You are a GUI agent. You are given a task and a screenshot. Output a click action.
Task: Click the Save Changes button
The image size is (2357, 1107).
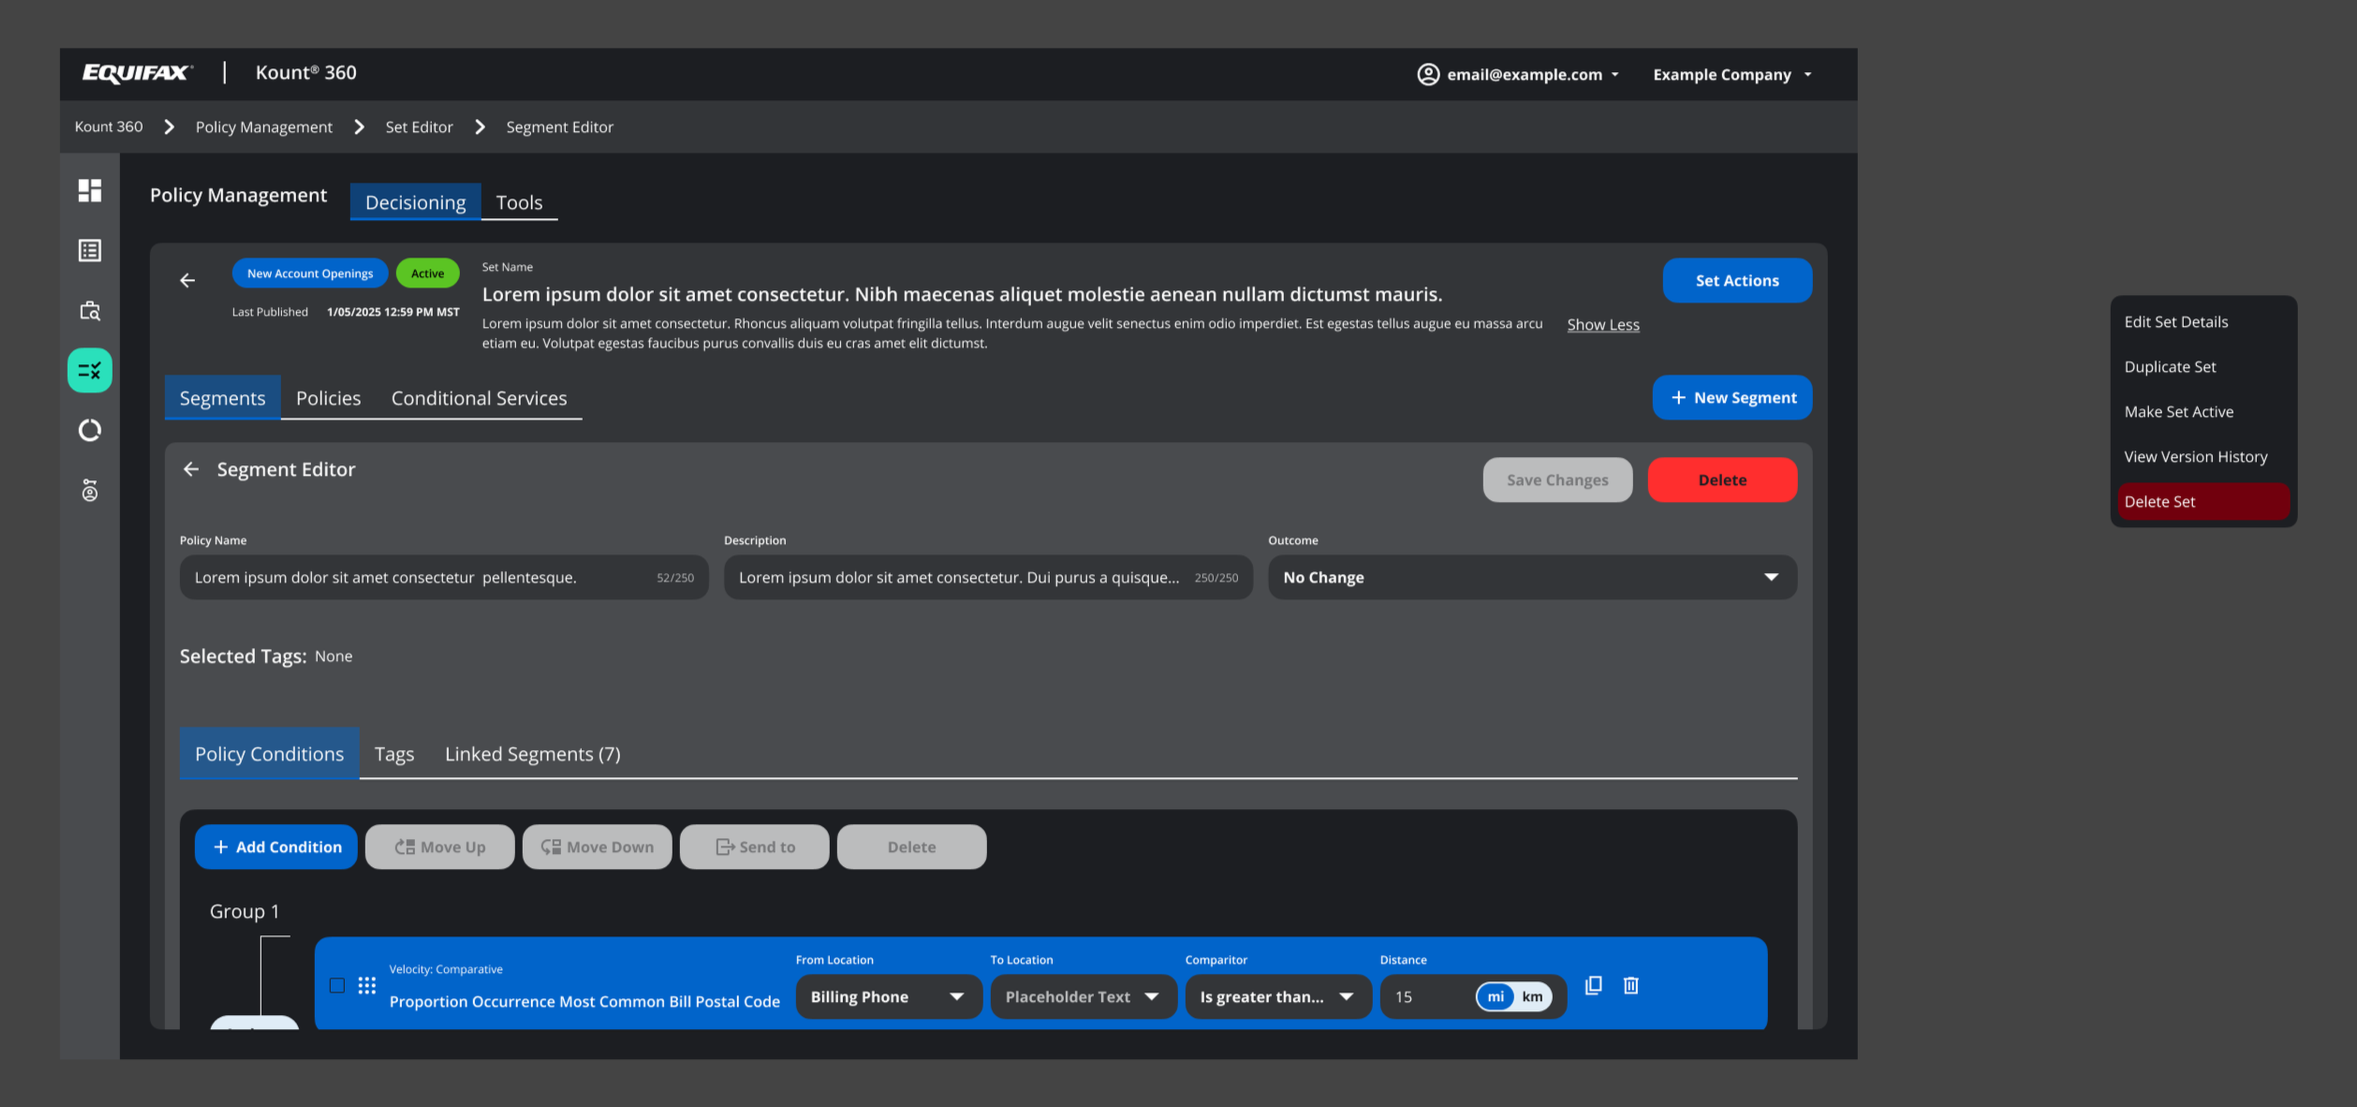click(x=1557, y=480)
